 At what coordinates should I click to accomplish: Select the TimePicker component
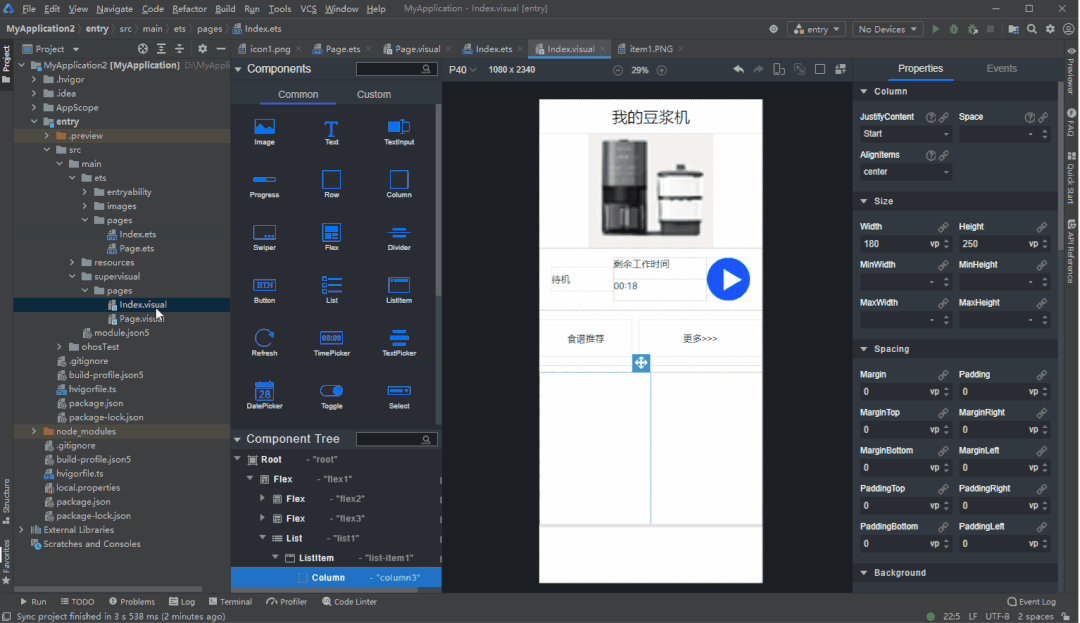tap(331, 343)
